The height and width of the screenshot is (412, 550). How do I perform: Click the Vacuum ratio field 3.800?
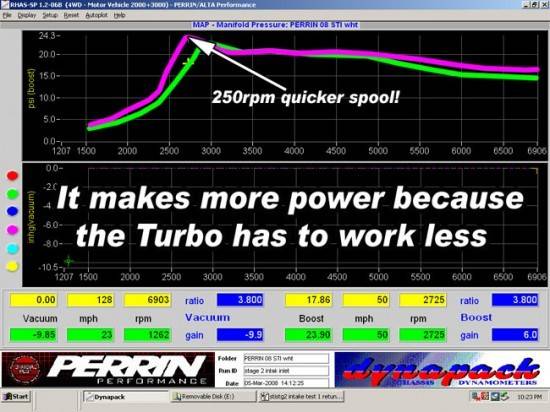240,300
